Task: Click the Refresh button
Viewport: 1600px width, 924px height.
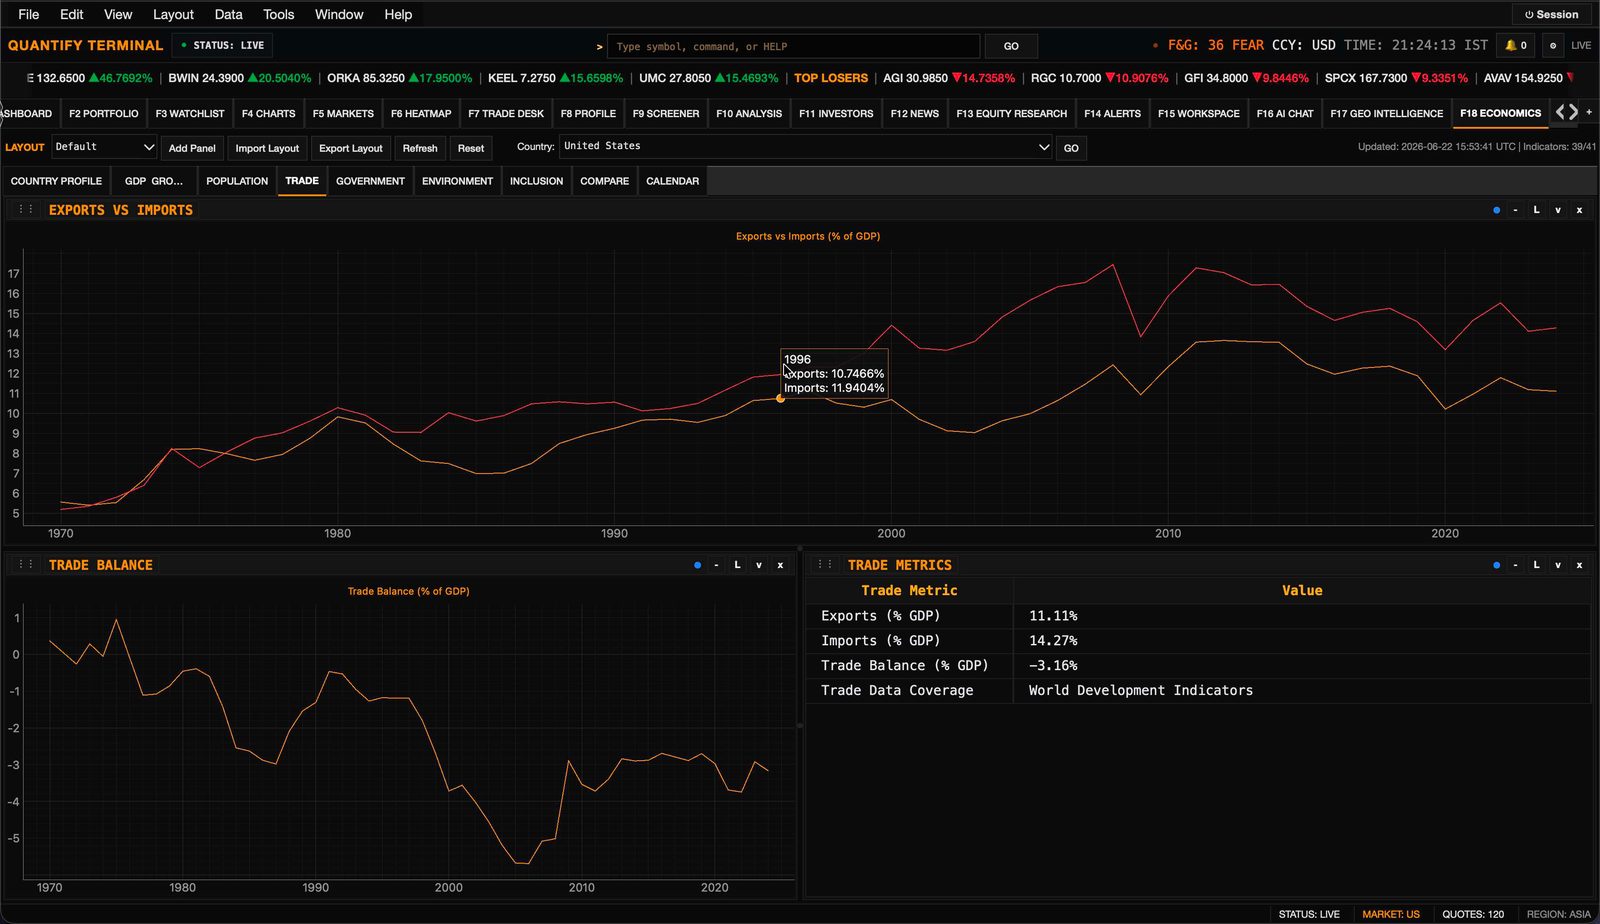Action: point(420,148)
